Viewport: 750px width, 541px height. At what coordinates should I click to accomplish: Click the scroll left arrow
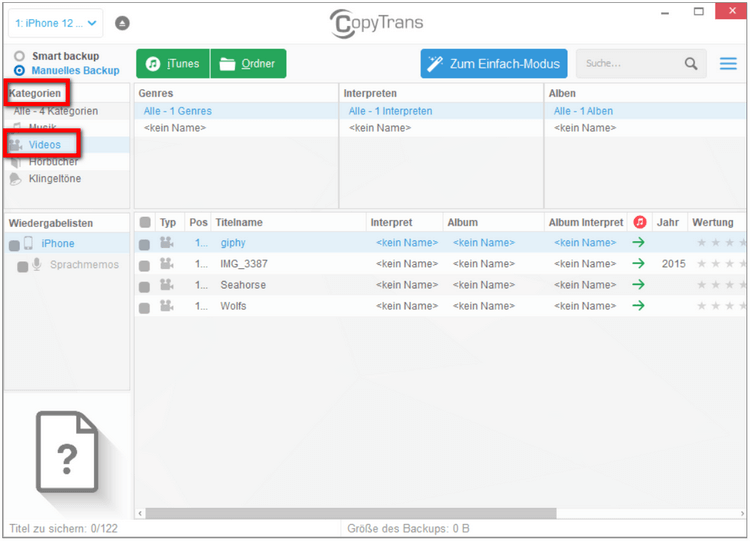pyautogui.click(x=140, y=513)
